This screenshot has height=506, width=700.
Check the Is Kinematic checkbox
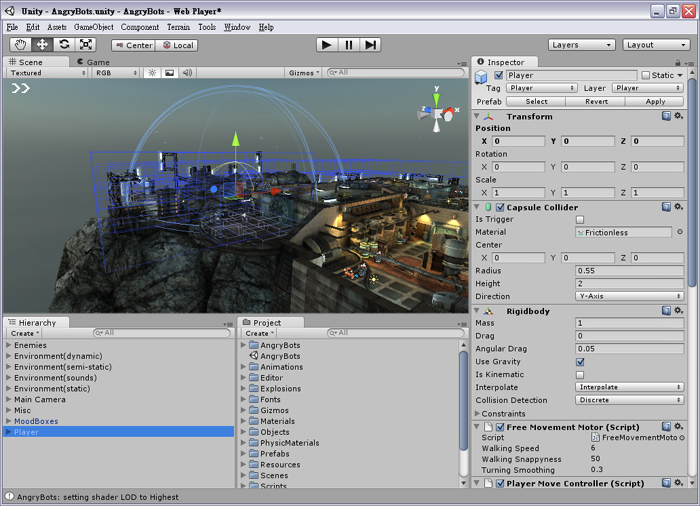[580, 375]
